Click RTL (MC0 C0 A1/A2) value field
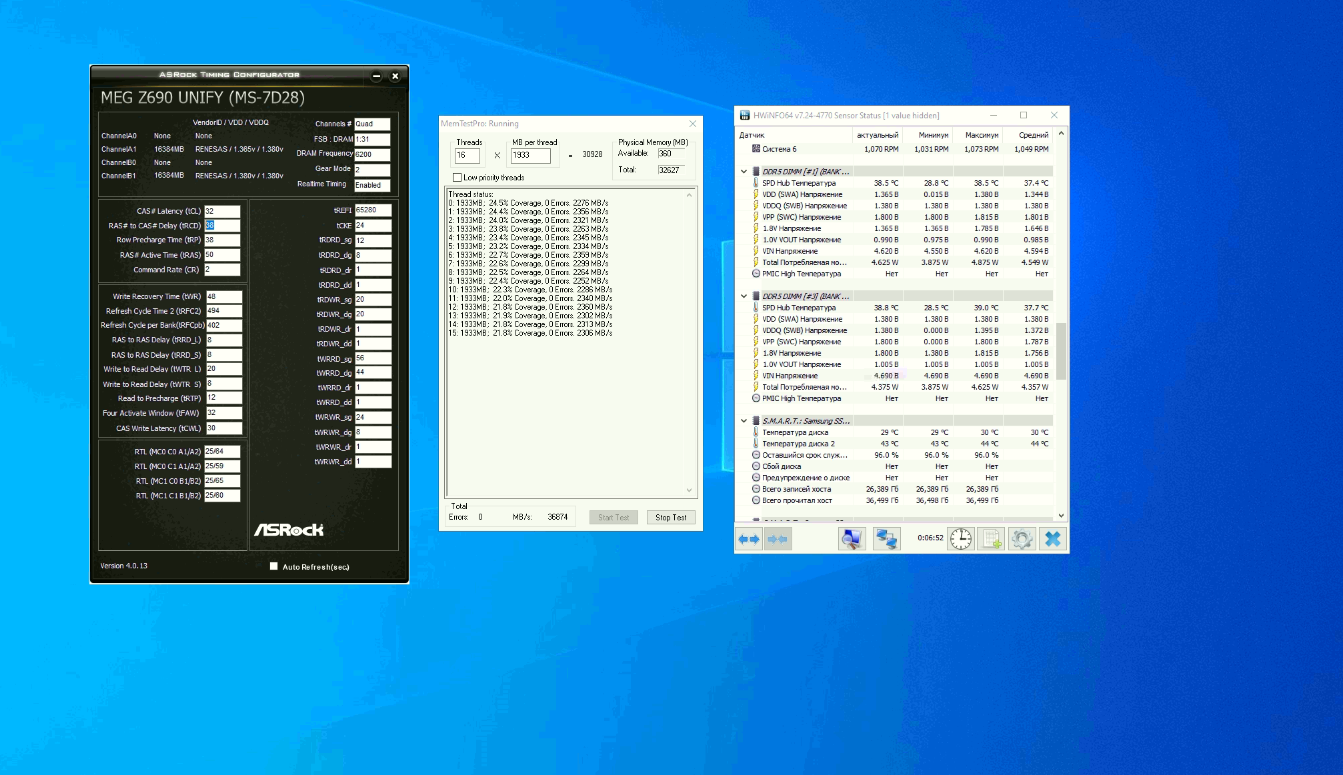1343x775 pixels. 222,451
